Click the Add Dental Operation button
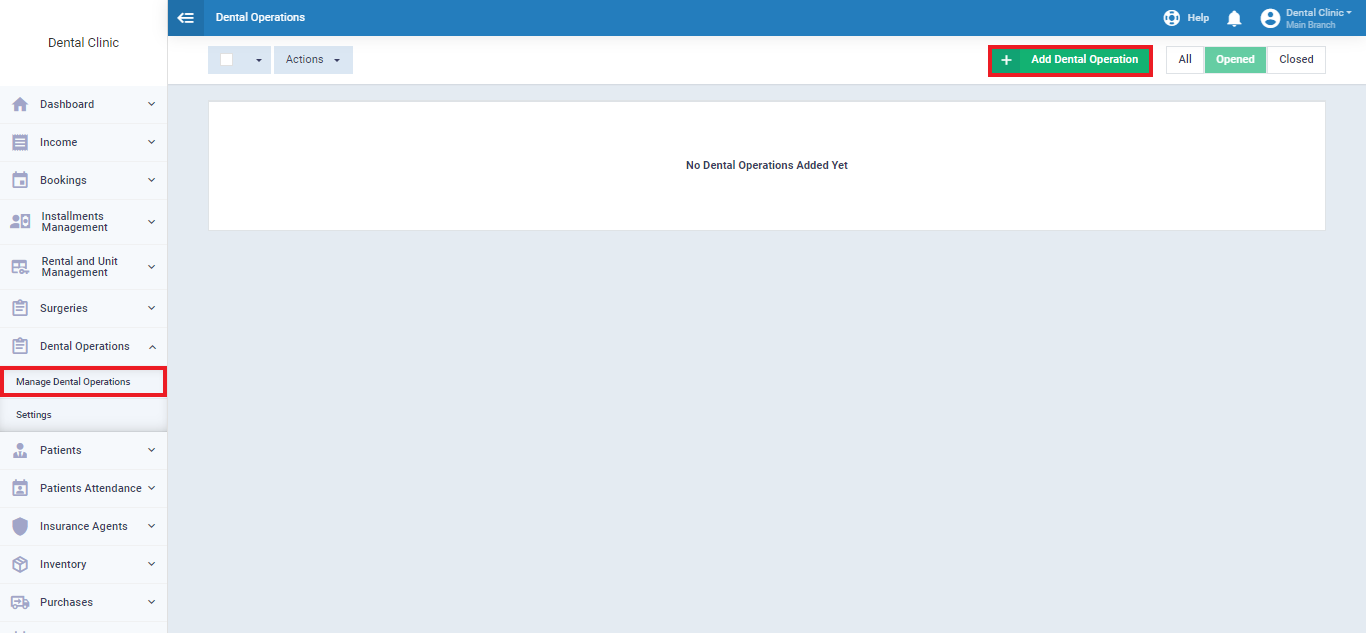 [x=1070, y=60]
